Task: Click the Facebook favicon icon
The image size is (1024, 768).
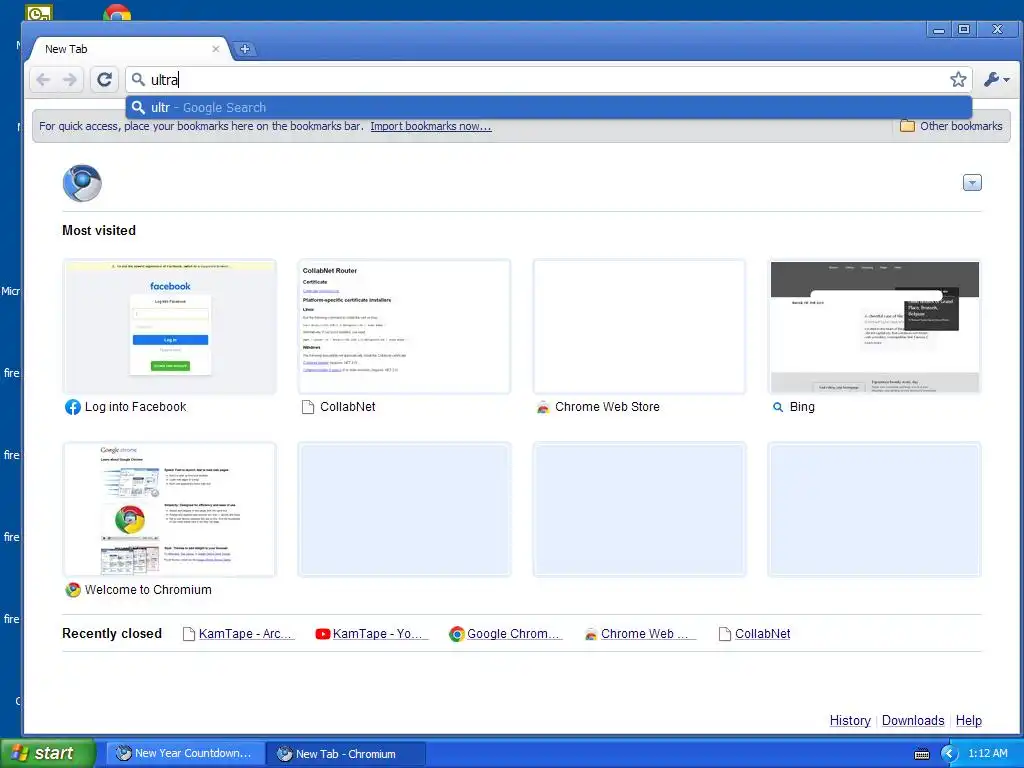Action: click(x=72, y=408)
